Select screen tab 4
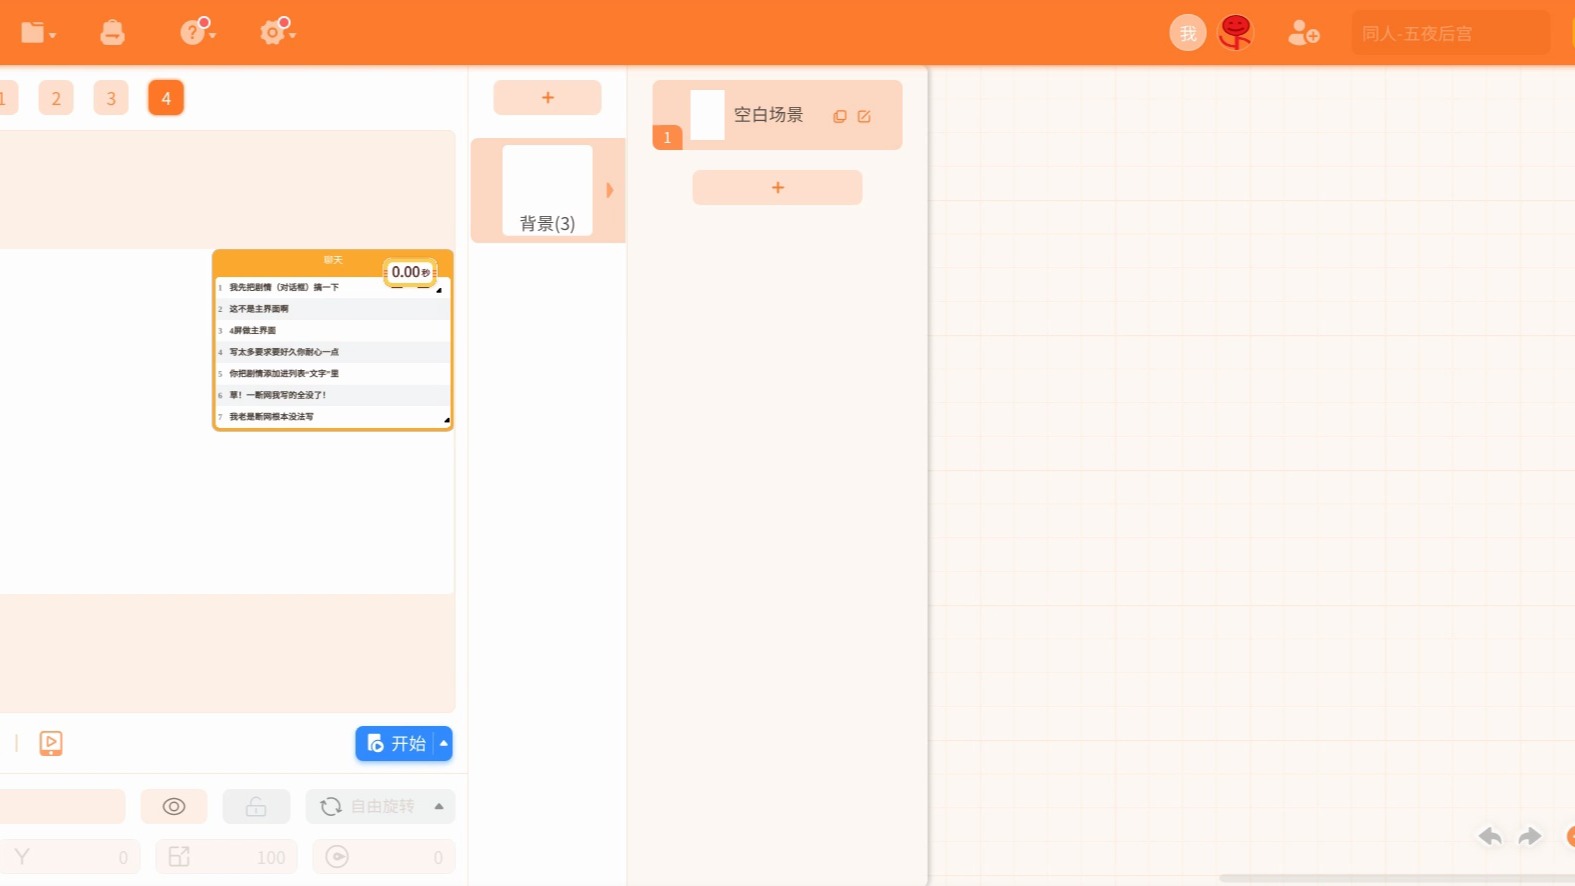Screen dimensions: 1575x886 166,98
